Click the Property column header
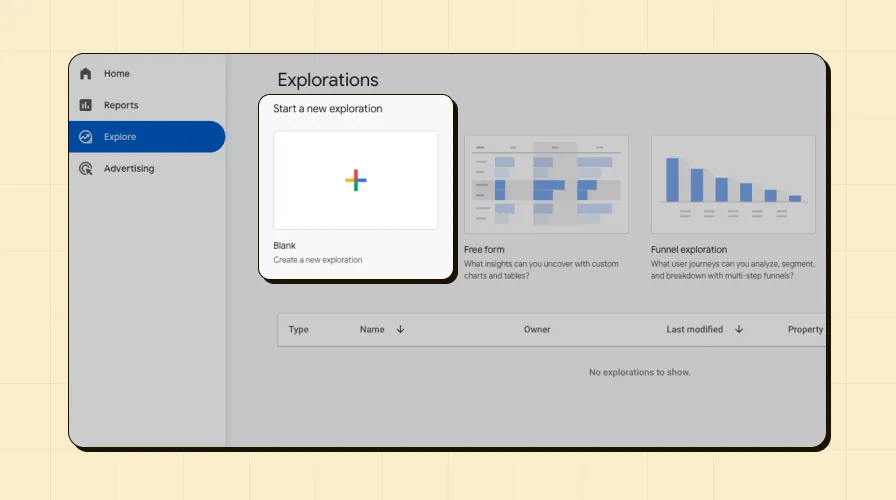The height and width of the screenshot is (500, 896). (x=805, y=330)
